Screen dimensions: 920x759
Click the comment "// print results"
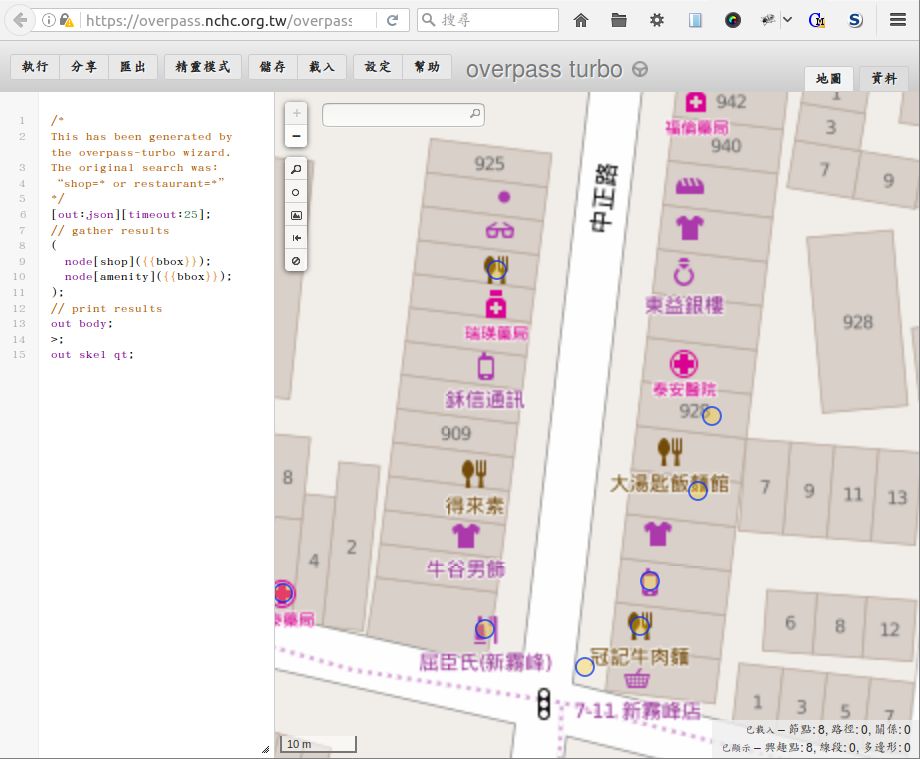pyautogui.click(x=106, y=309)
